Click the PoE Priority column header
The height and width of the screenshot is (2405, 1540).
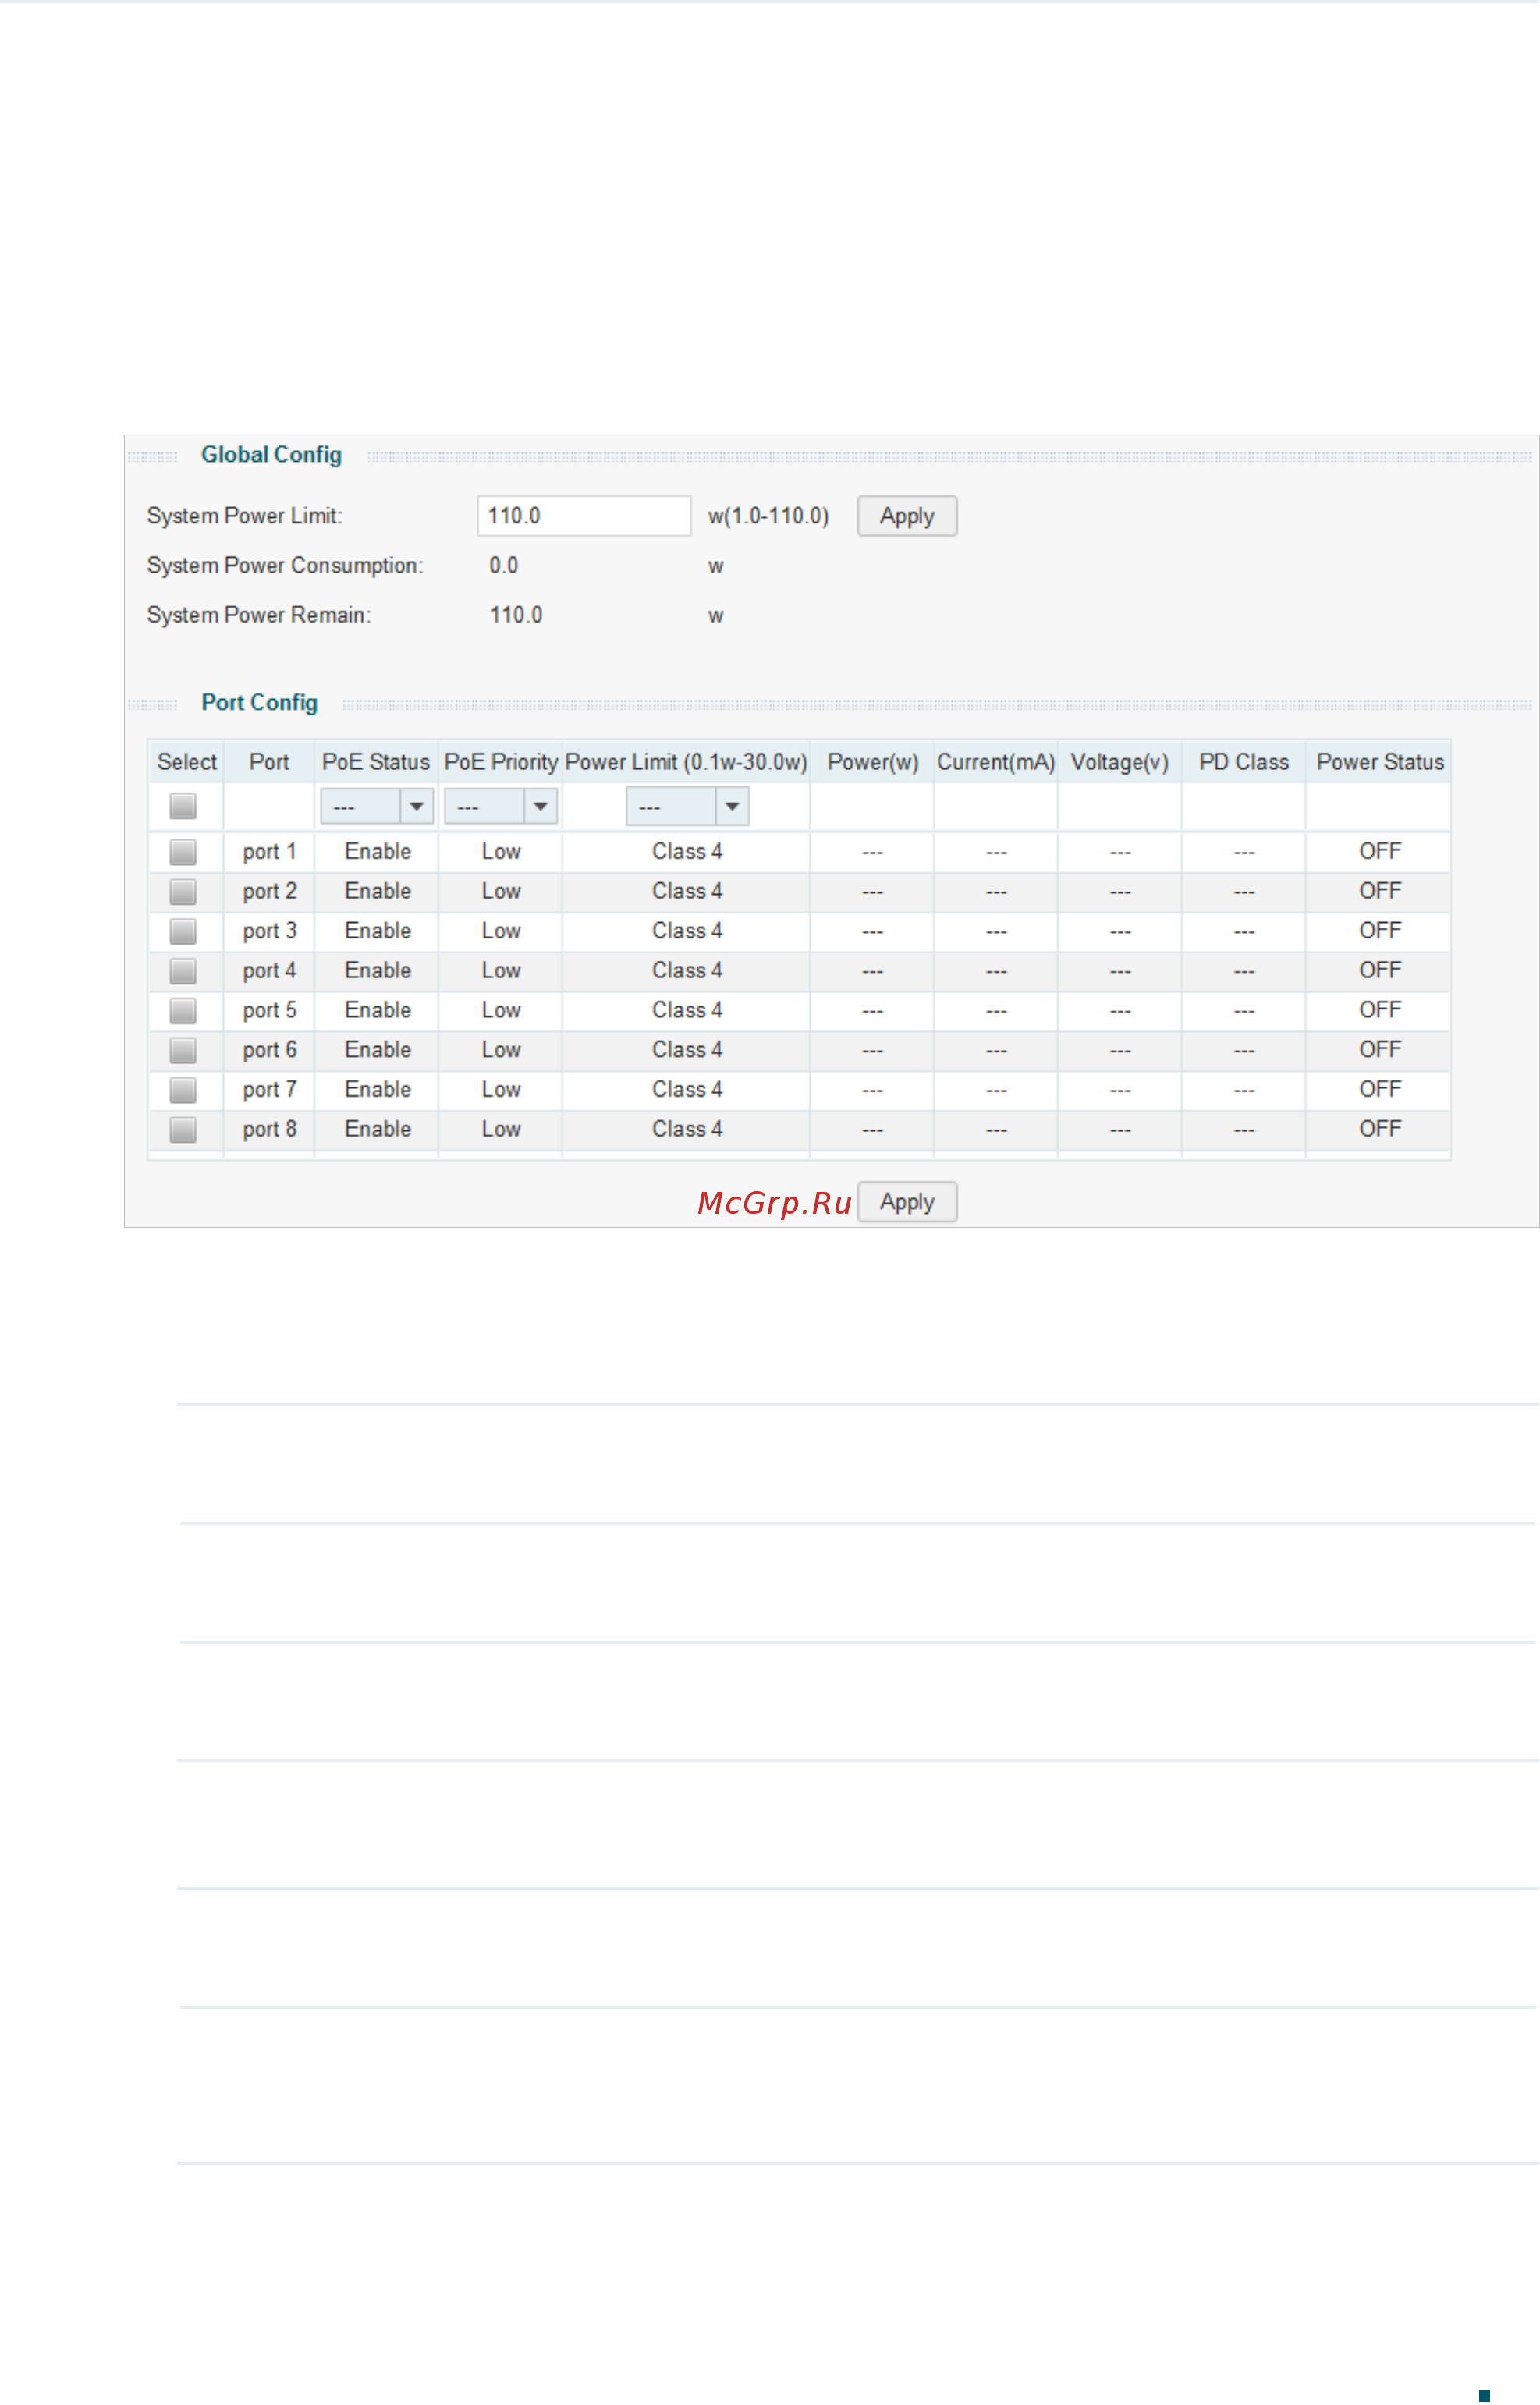(x=500, y=762)
